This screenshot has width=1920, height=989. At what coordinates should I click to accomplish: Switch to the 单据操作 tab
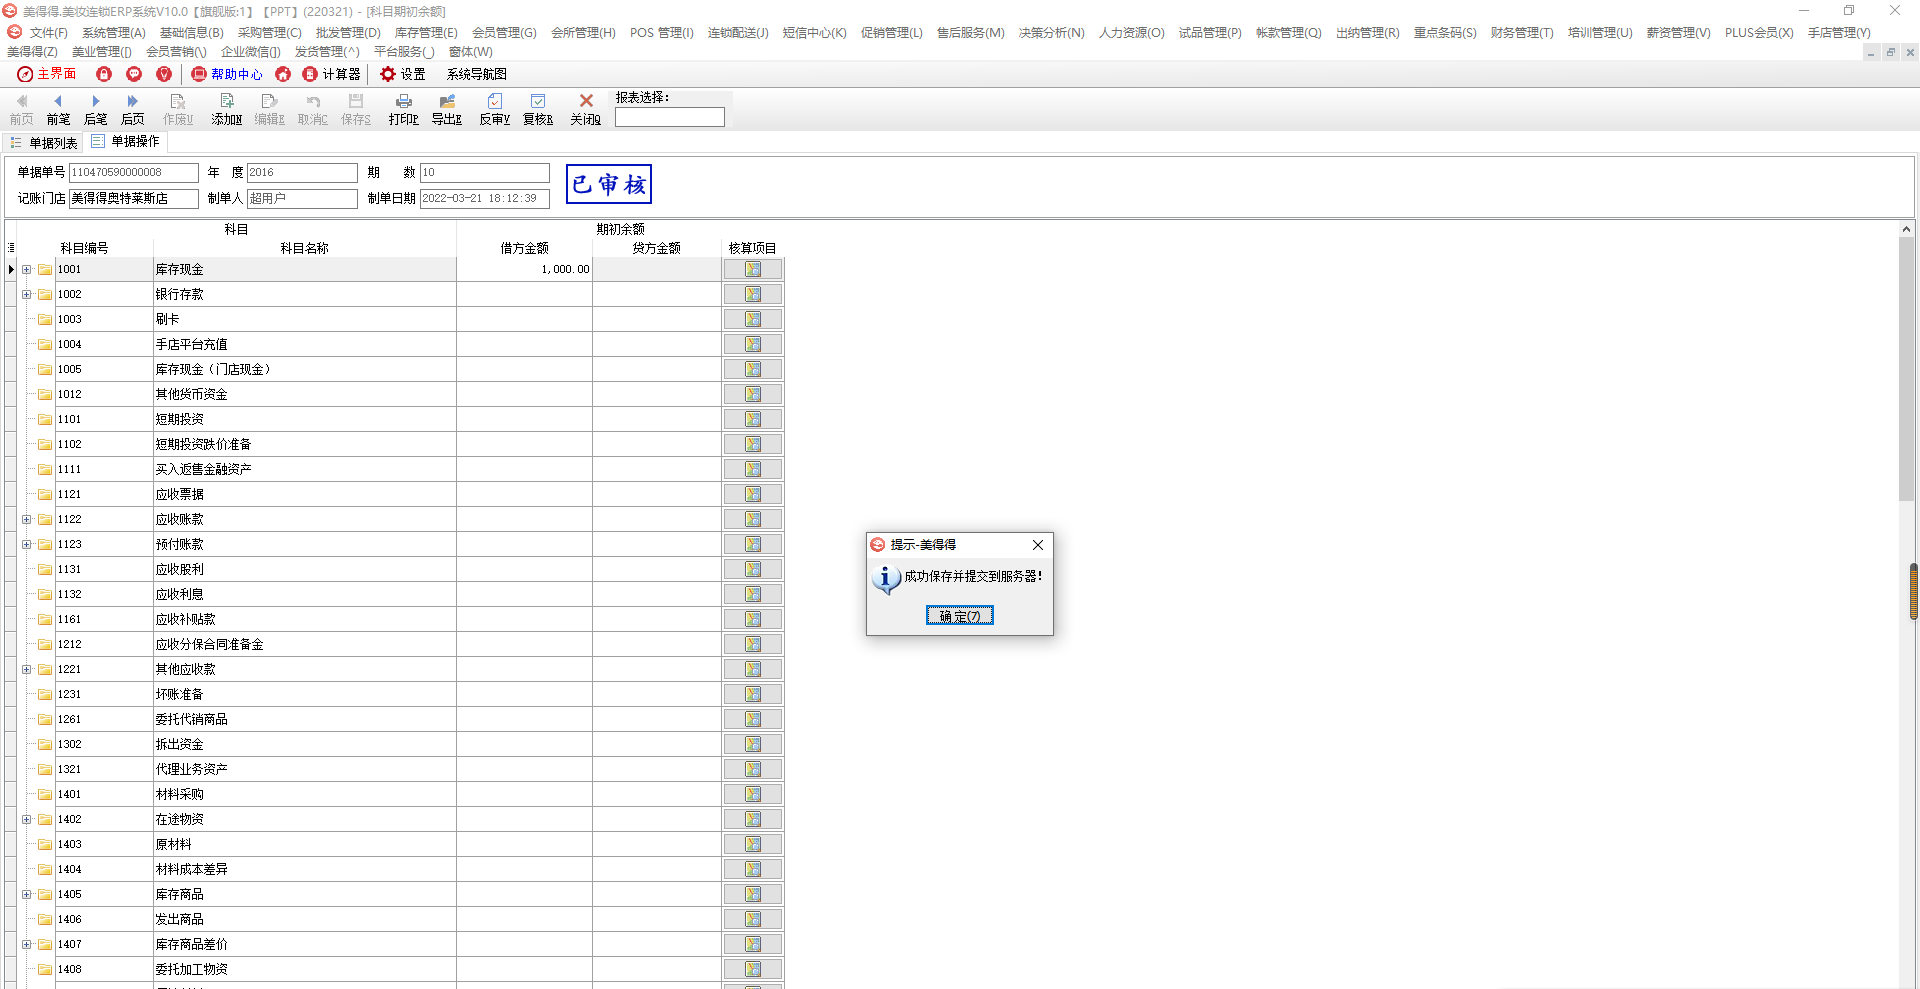tap(125, 141)
